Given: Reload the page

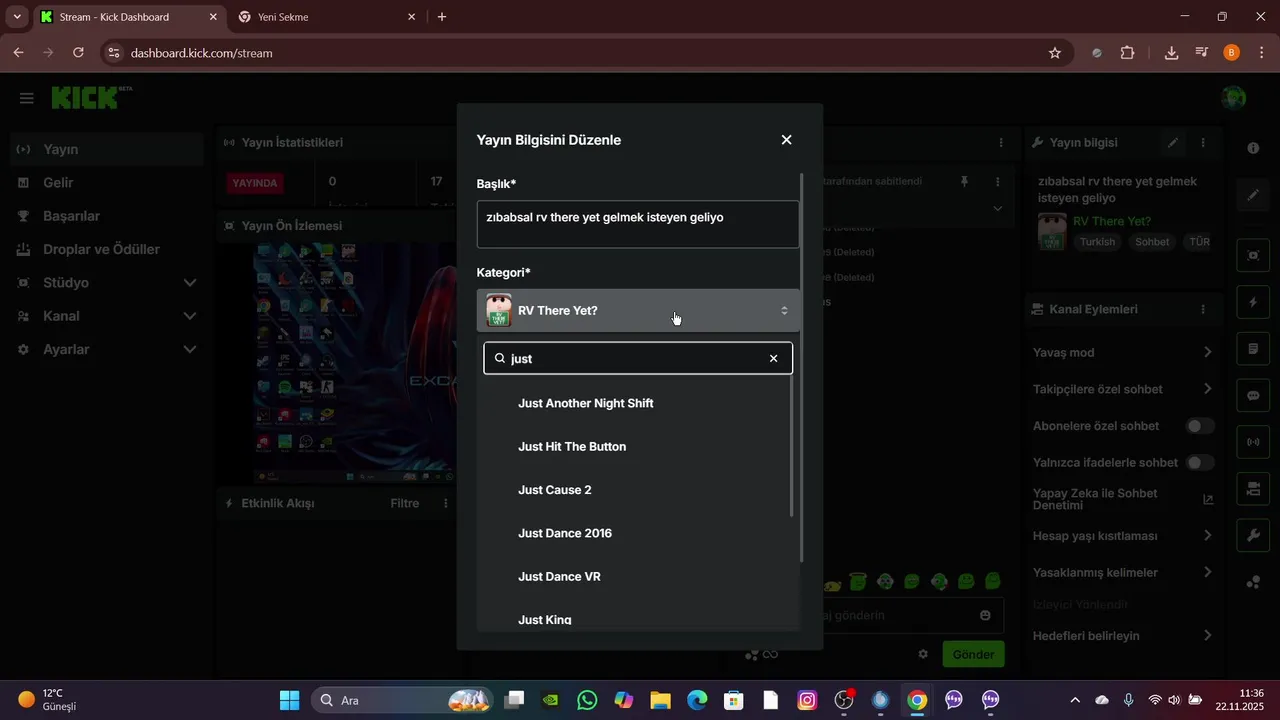Looking at the screenshot, I should click(x=78, y=53).
